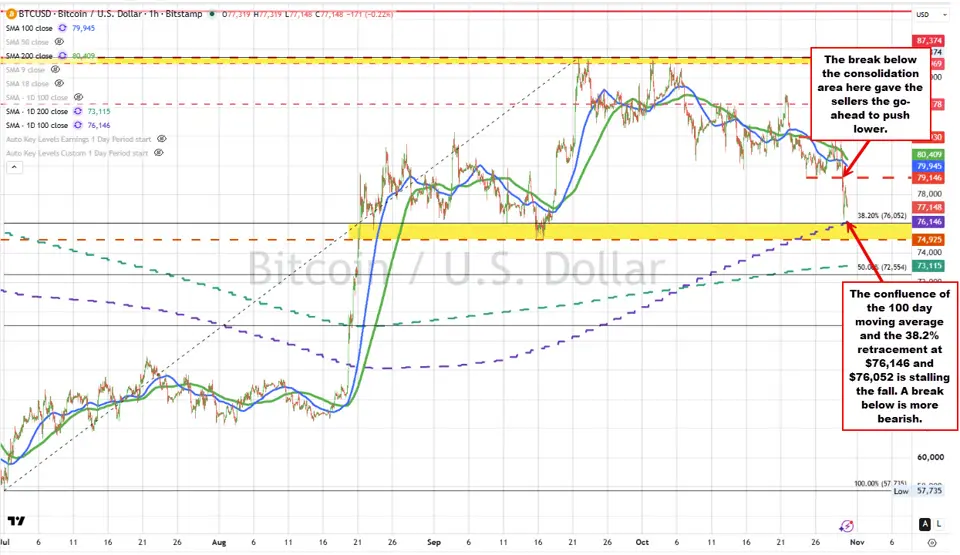Show the hidden SMA 9 close indicator
This screenshot has height=555, width=960.
tap(55, 70)
